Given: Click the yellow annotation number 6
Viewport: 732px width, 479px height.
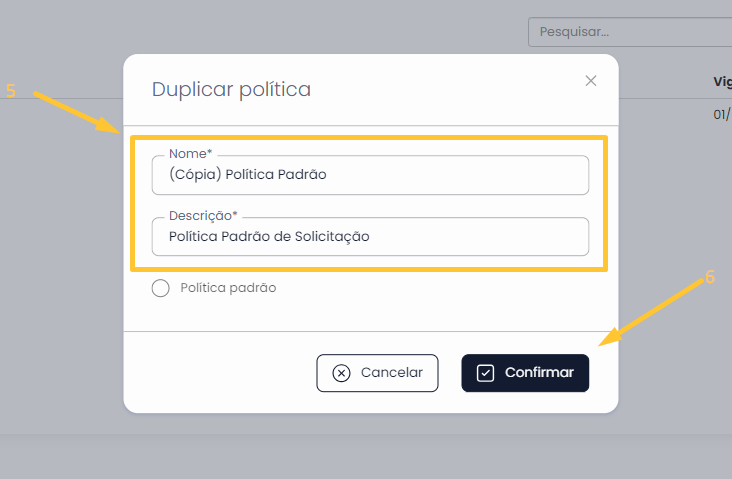Looking at the screenshot, I should coord(710,277).
